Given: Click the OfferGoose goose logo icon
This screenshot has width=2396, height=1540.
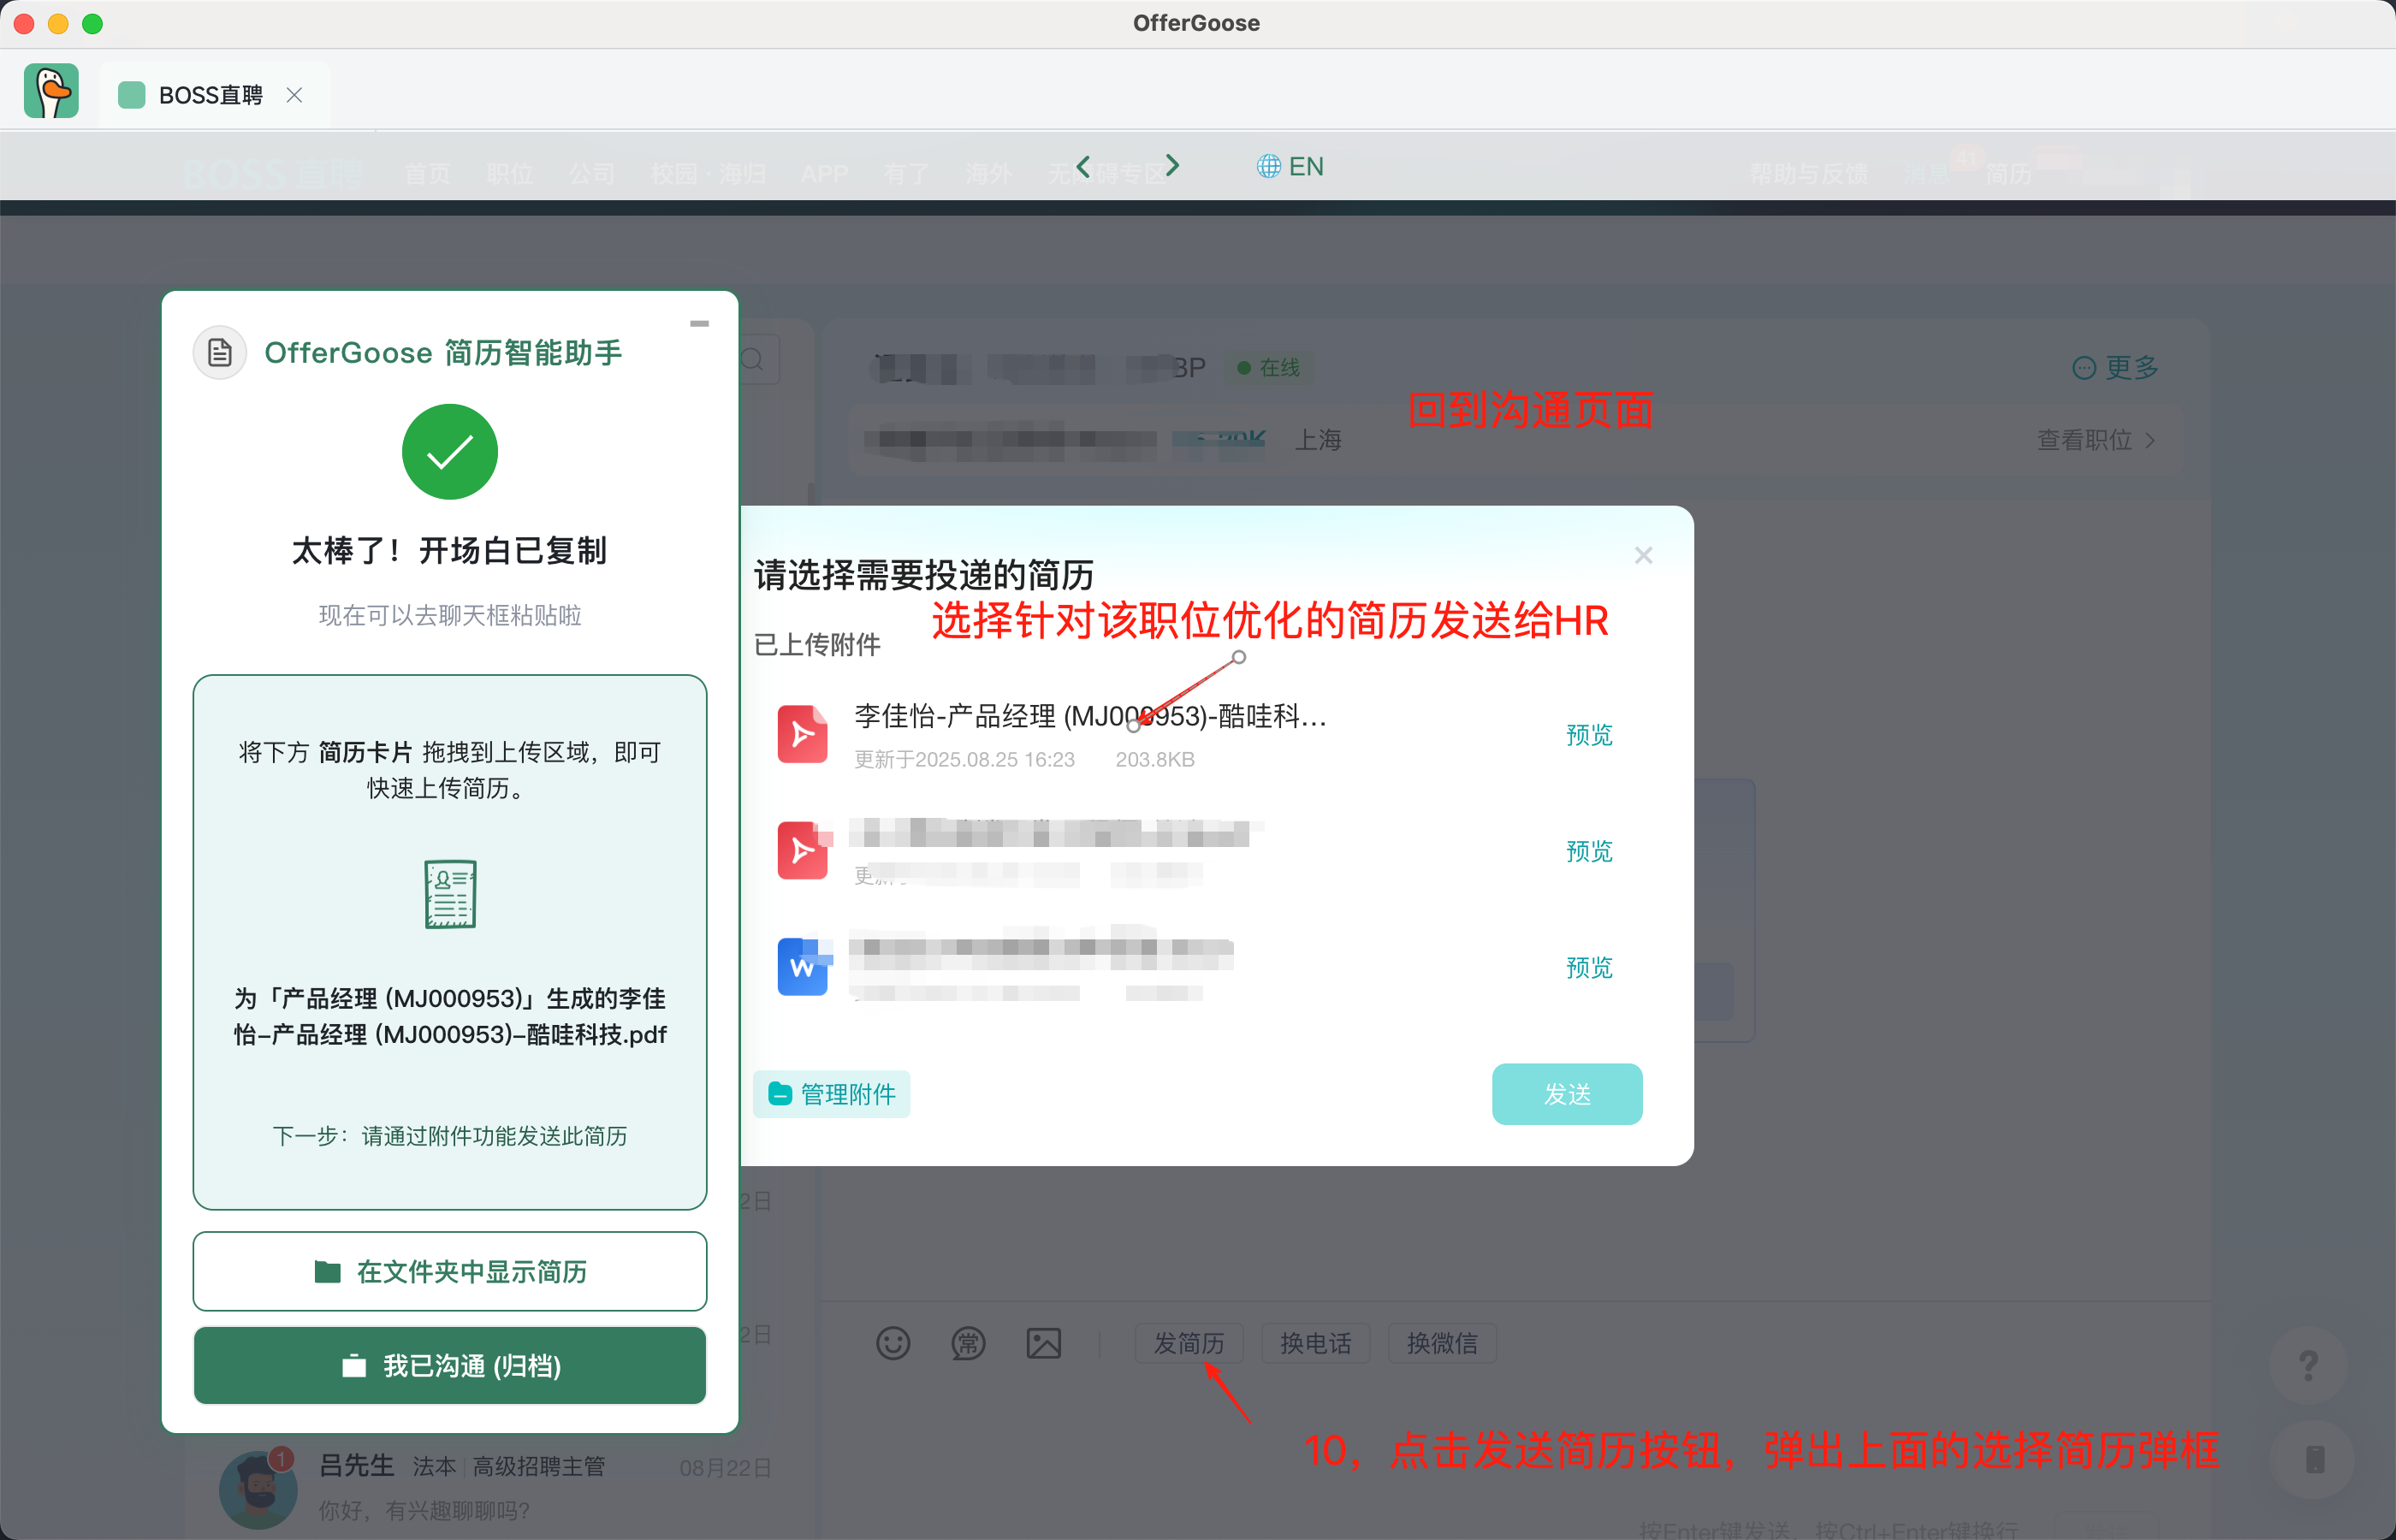Looking at the screenshot, I should pos(51,92).
